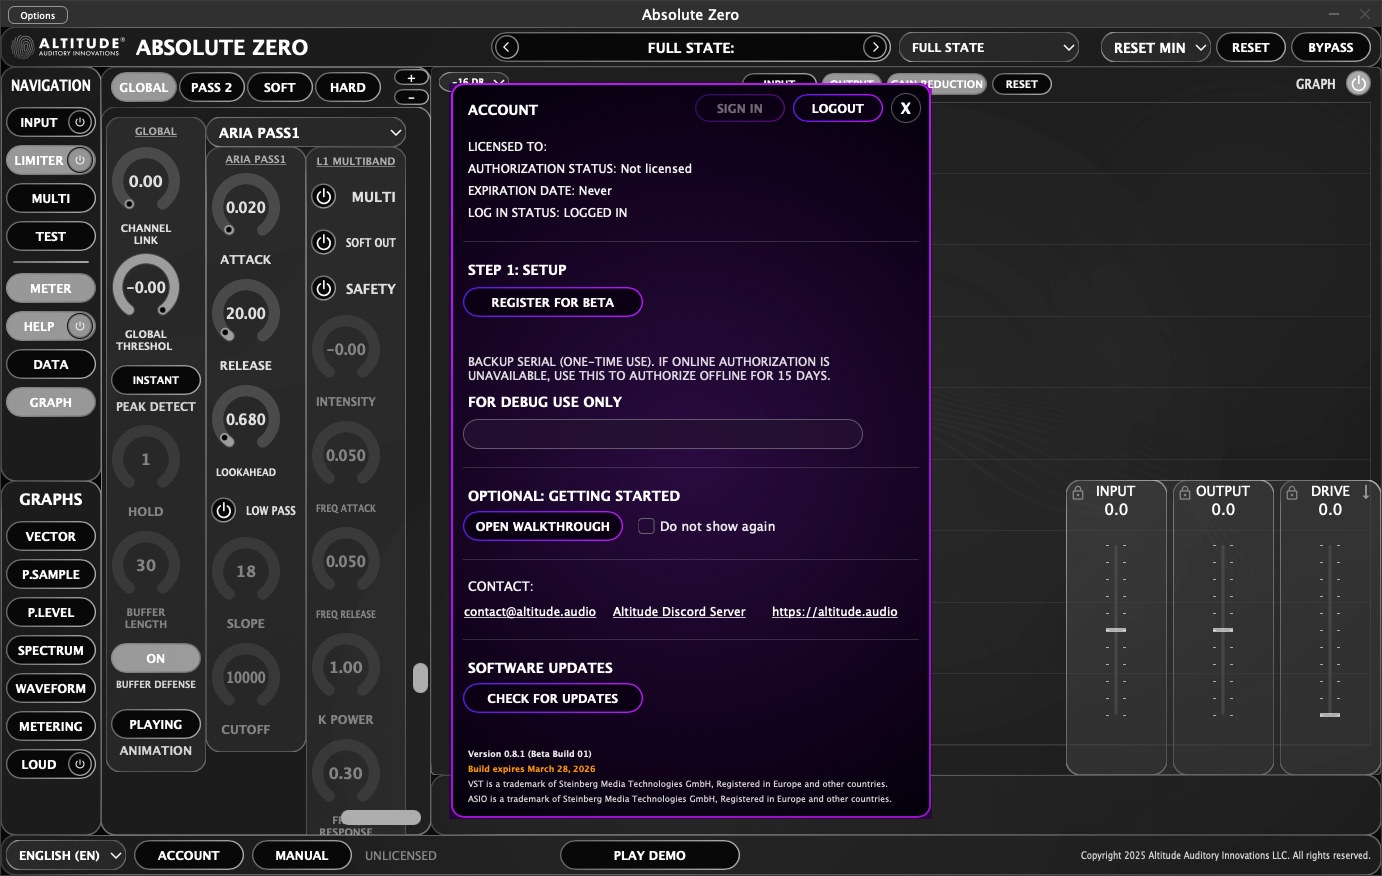
Task: Click the debug serial input field
Action: (662, 434)
